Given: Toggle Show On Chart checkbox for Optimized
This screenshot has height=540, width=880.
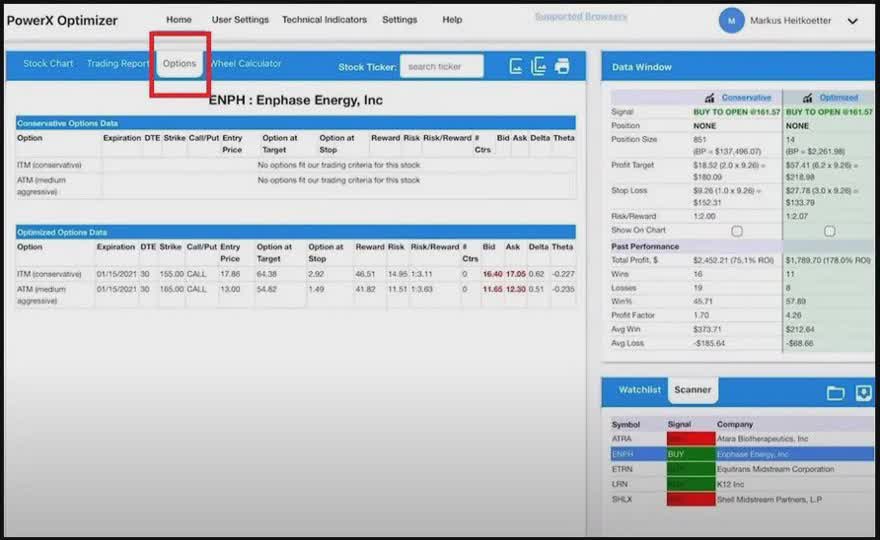Looking at the screenshot, I should [x=829, y=231].
